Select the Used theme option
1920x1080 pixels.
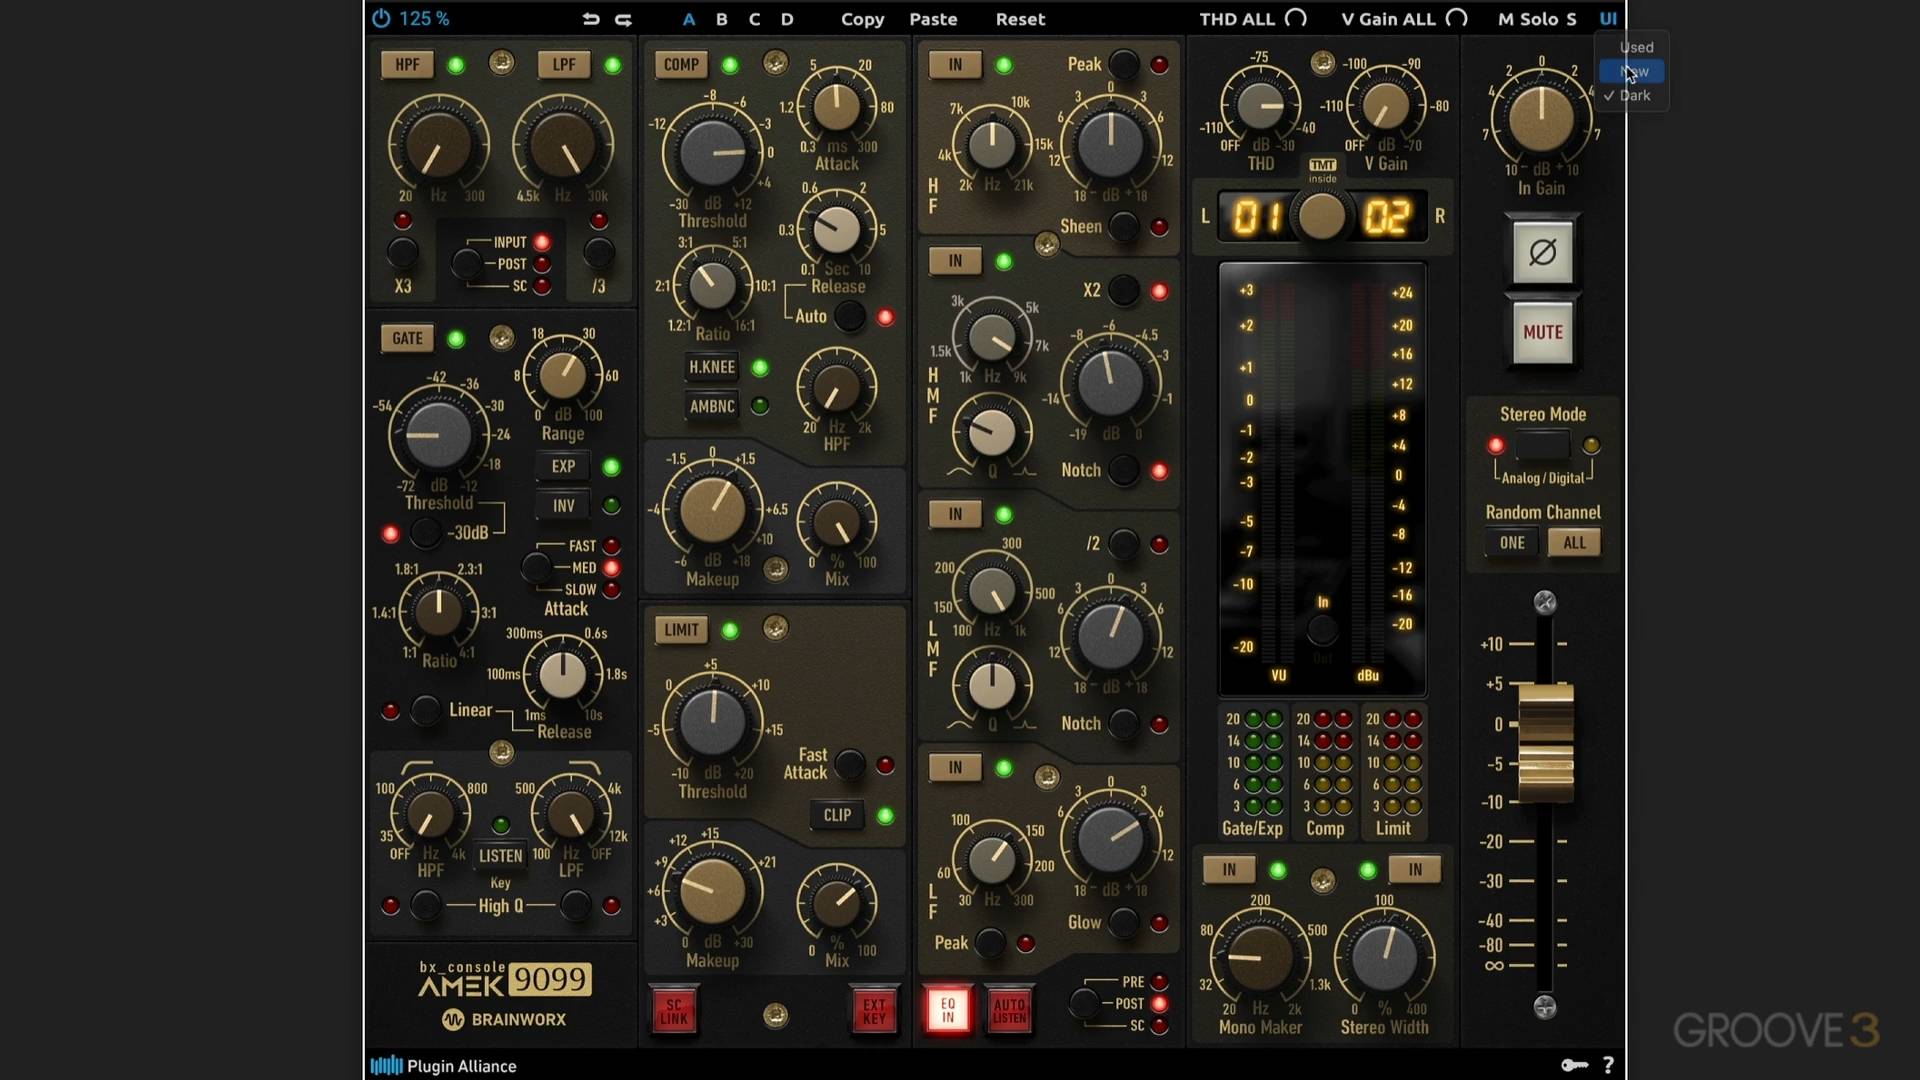pyautogui.click(x=1636, y=47)
